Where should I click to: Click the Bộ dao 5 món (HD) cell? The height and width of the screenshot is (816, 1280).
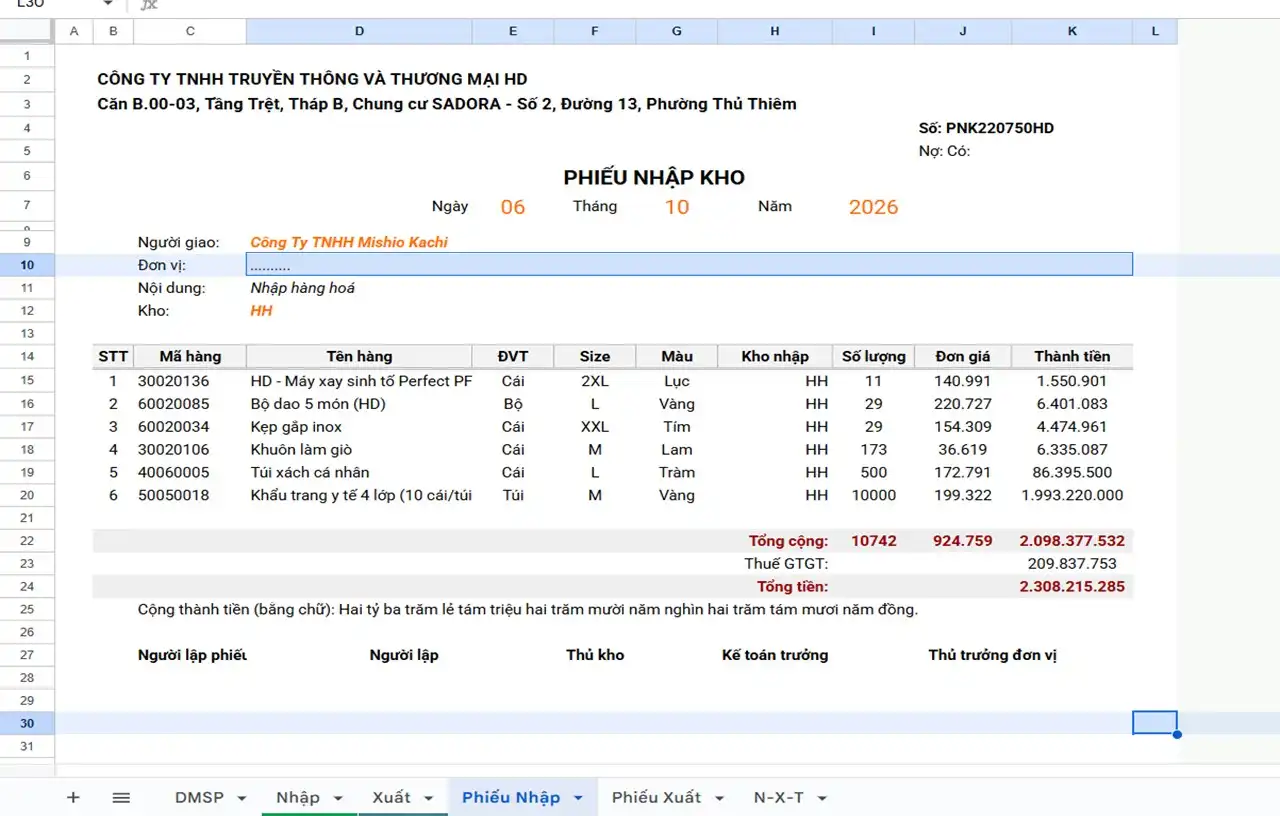[318, 404]
